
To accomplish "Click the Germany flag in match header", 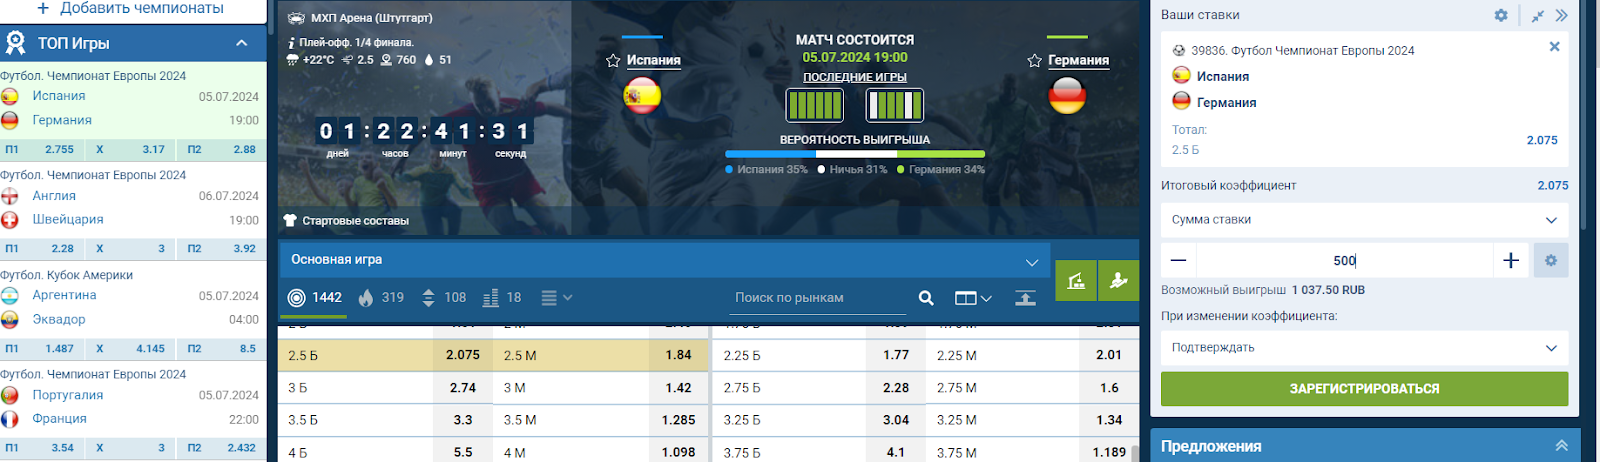I will click(x=1067, y=96).
